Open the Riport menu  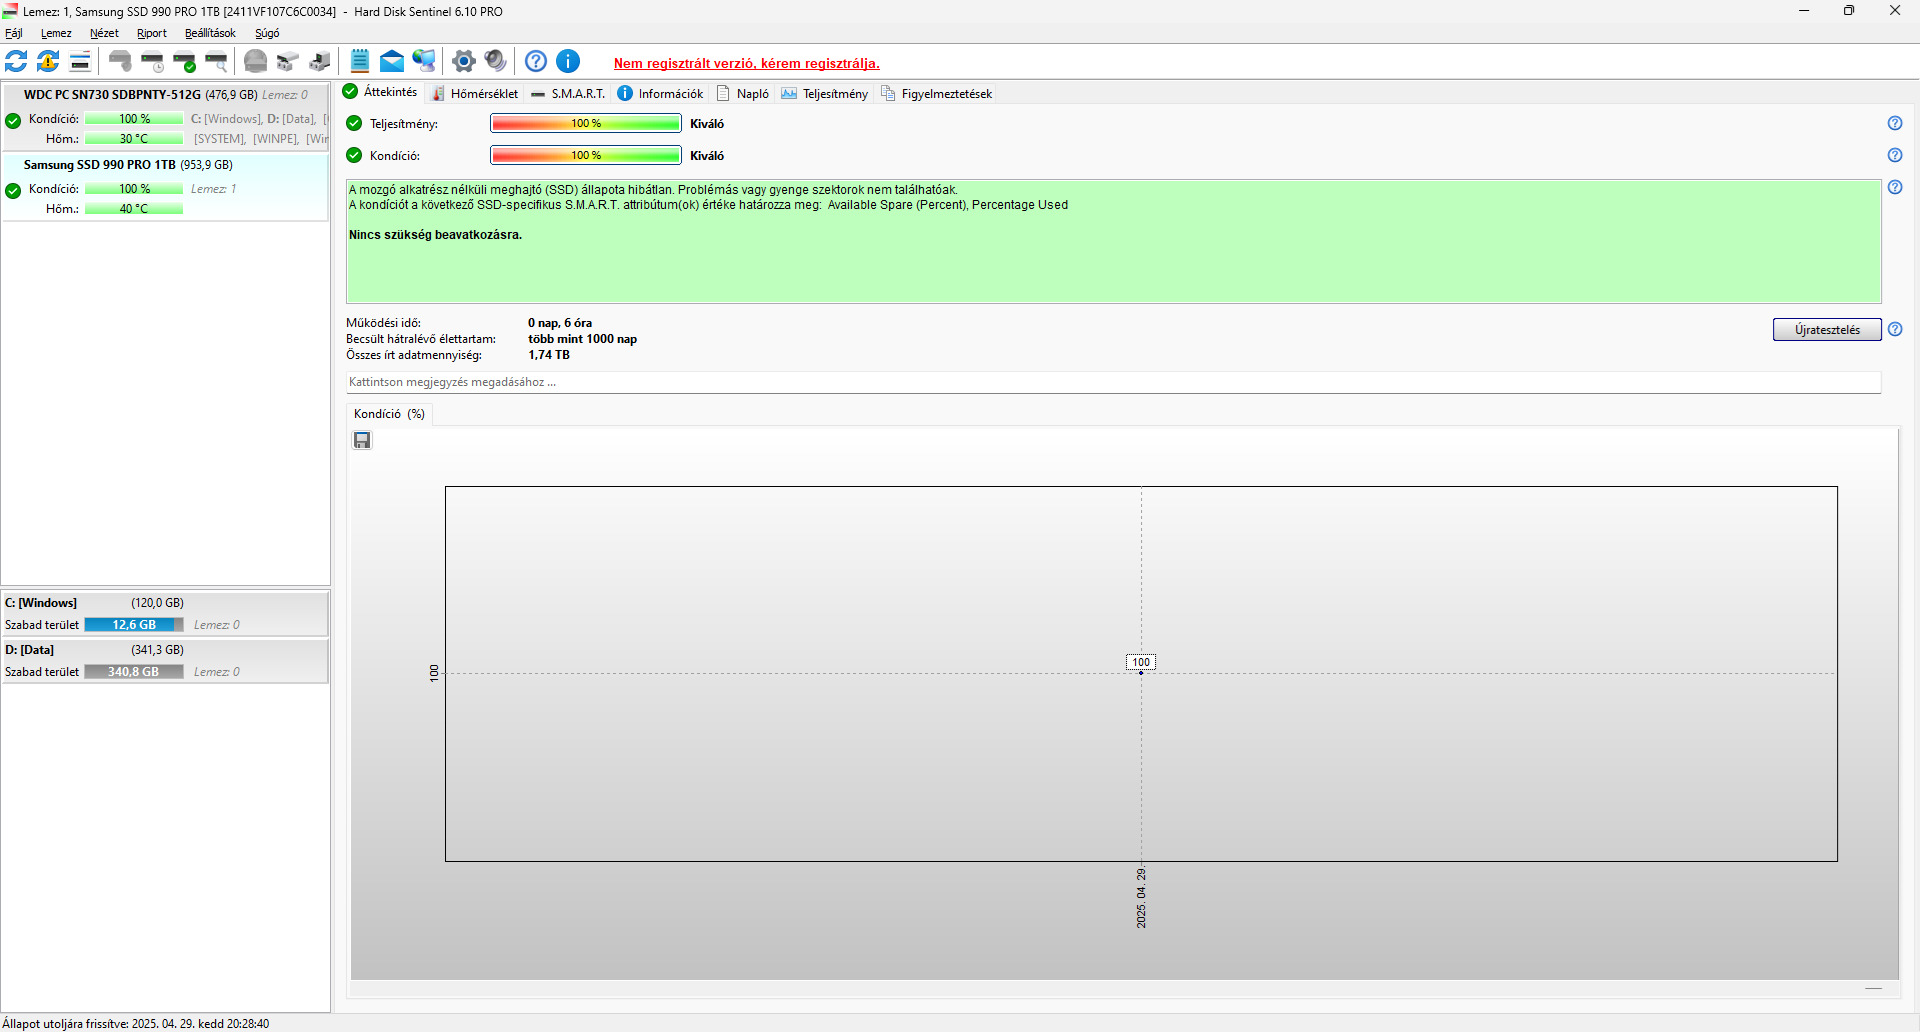pyautogui.click(x=152, y=33)
